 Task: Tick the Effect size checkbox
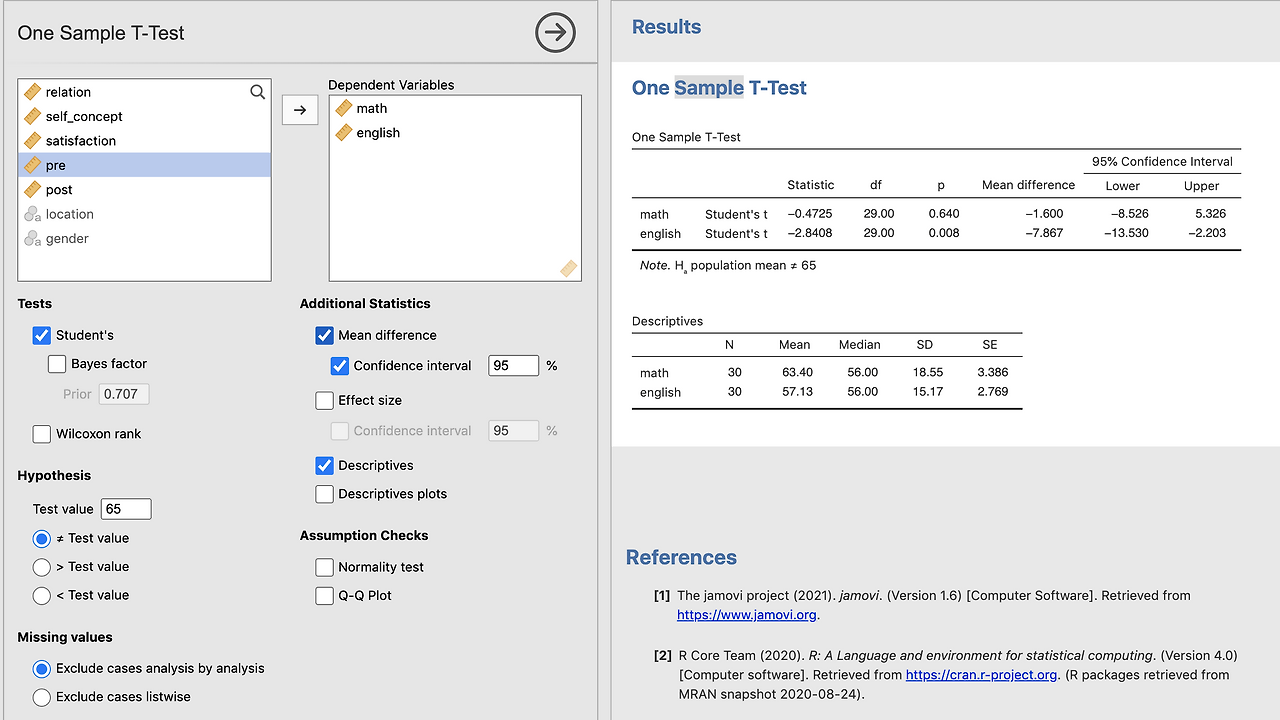click(324, 400)
